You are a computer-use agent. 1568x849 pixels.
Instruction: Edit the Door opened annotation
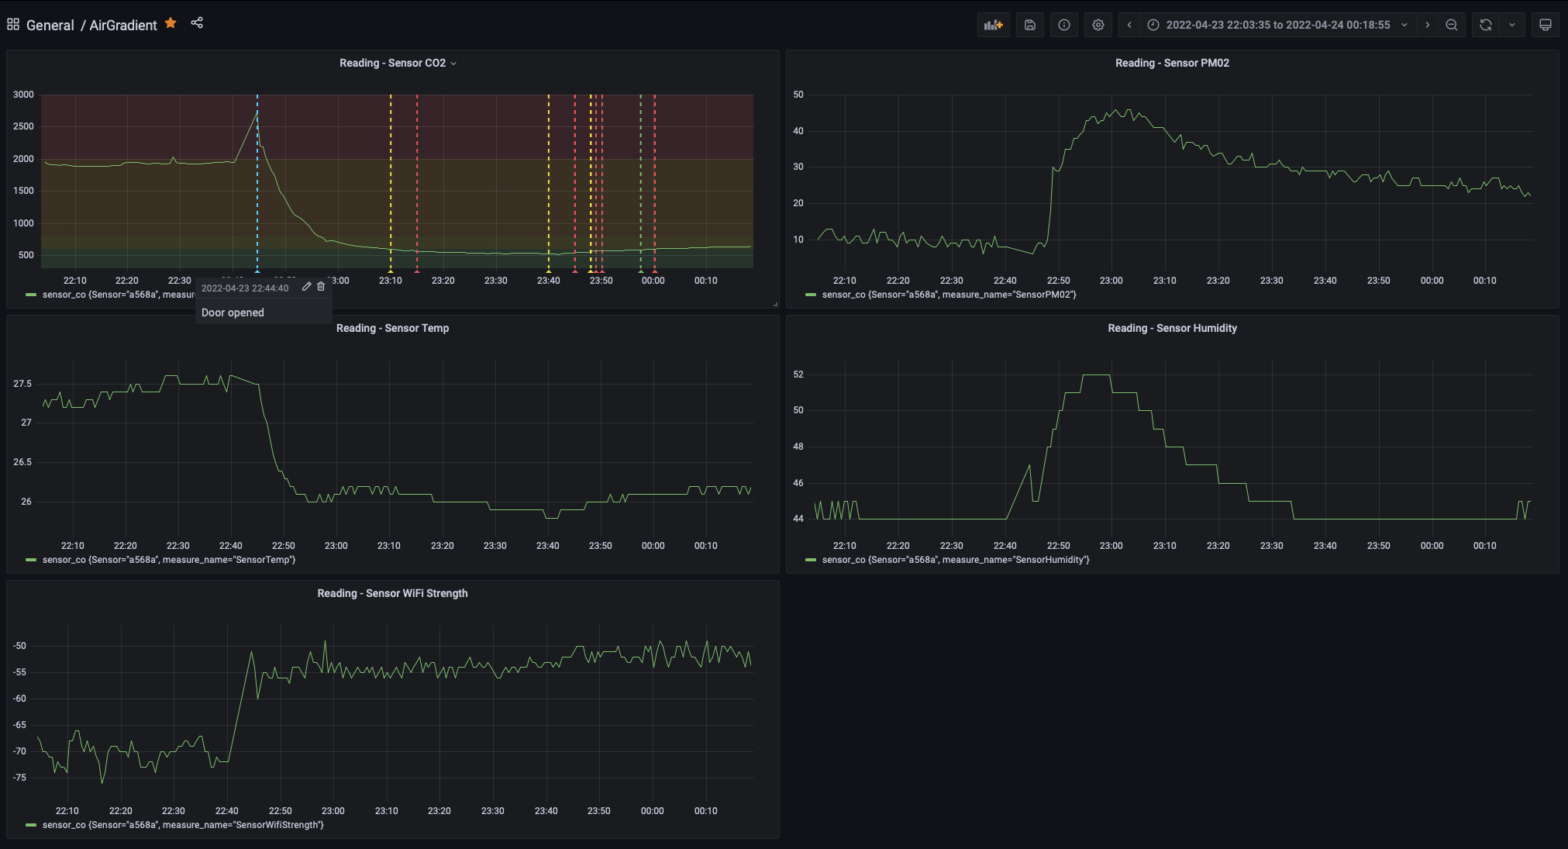[306, 287]
